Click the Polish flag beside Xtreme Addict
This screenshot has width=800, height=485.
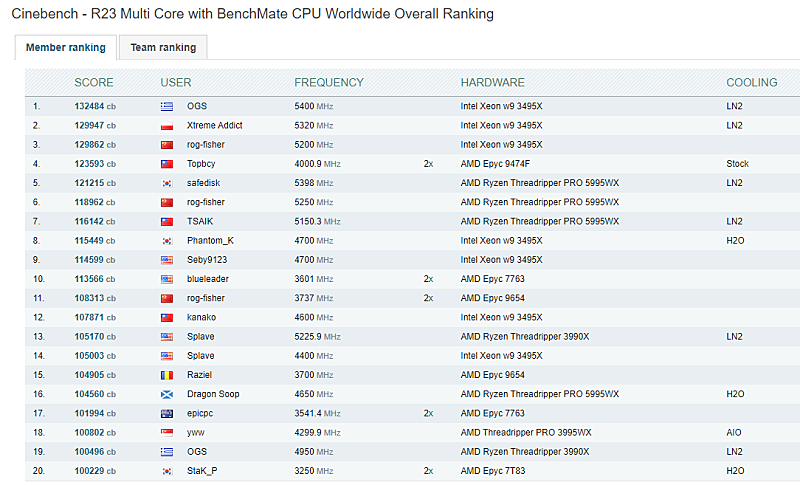tap(167, 126)
